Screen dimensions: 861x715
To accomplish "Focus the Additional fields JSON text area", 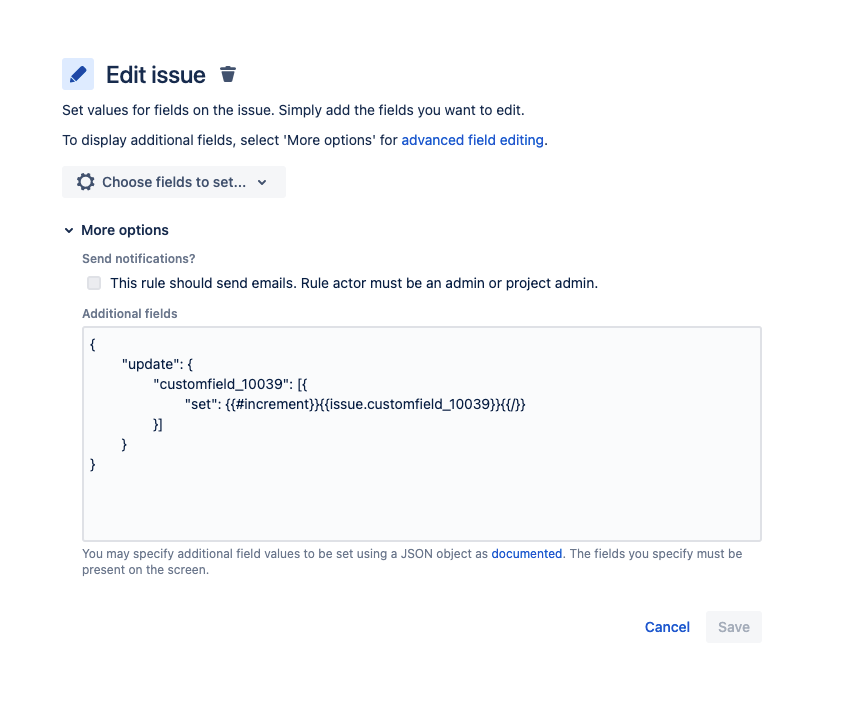I will pyautogui.click(x=422, y=434).
